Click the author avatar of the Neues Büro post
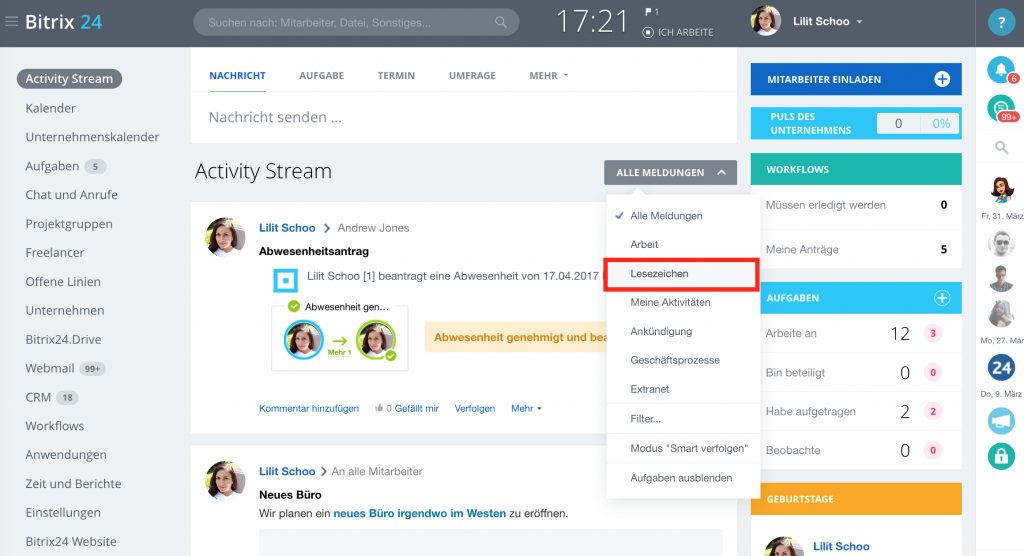Screen dimensions: 1024x556 tap(225, 481)
